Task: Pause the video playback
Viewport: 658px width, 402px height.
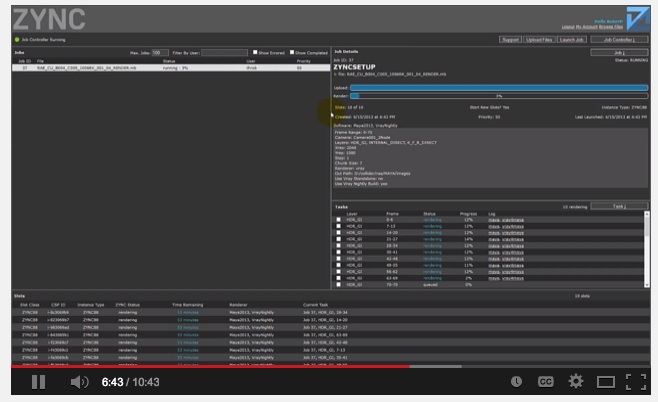Action: (x=38, y=382)
